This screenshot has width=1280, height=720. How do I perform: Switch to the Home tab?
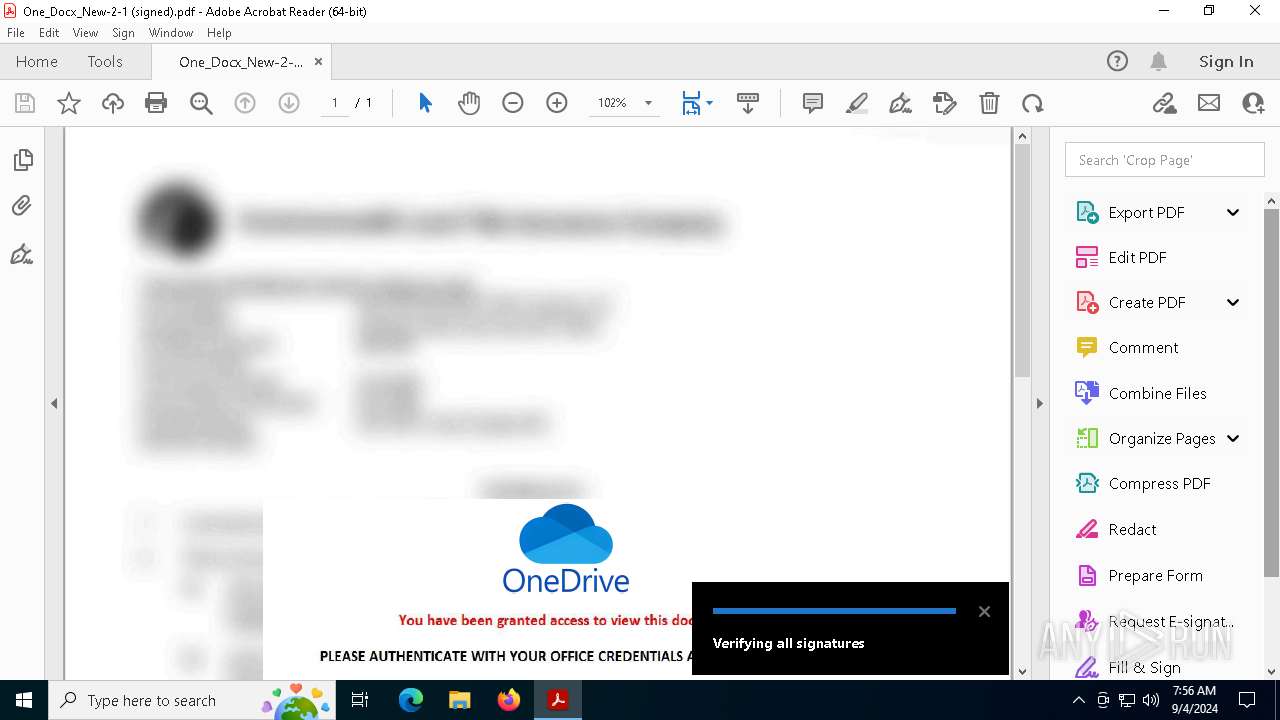(x=37, y=62)
